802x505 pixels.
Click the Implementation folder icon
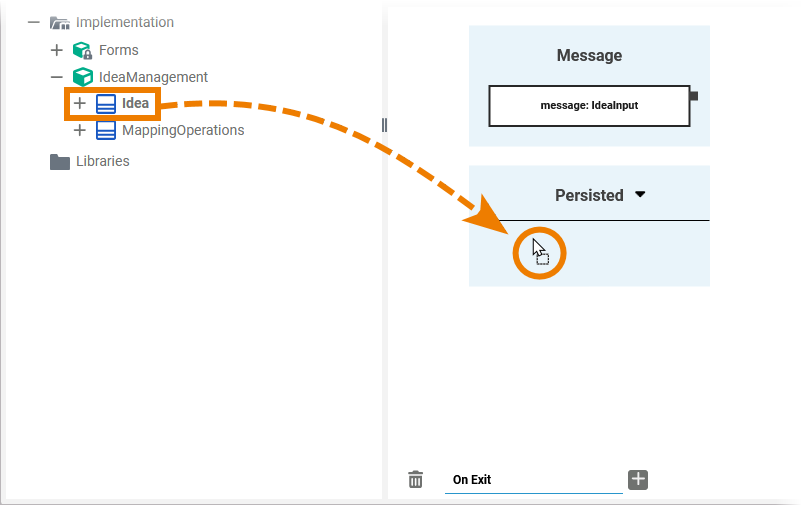[x=60, y=23]
